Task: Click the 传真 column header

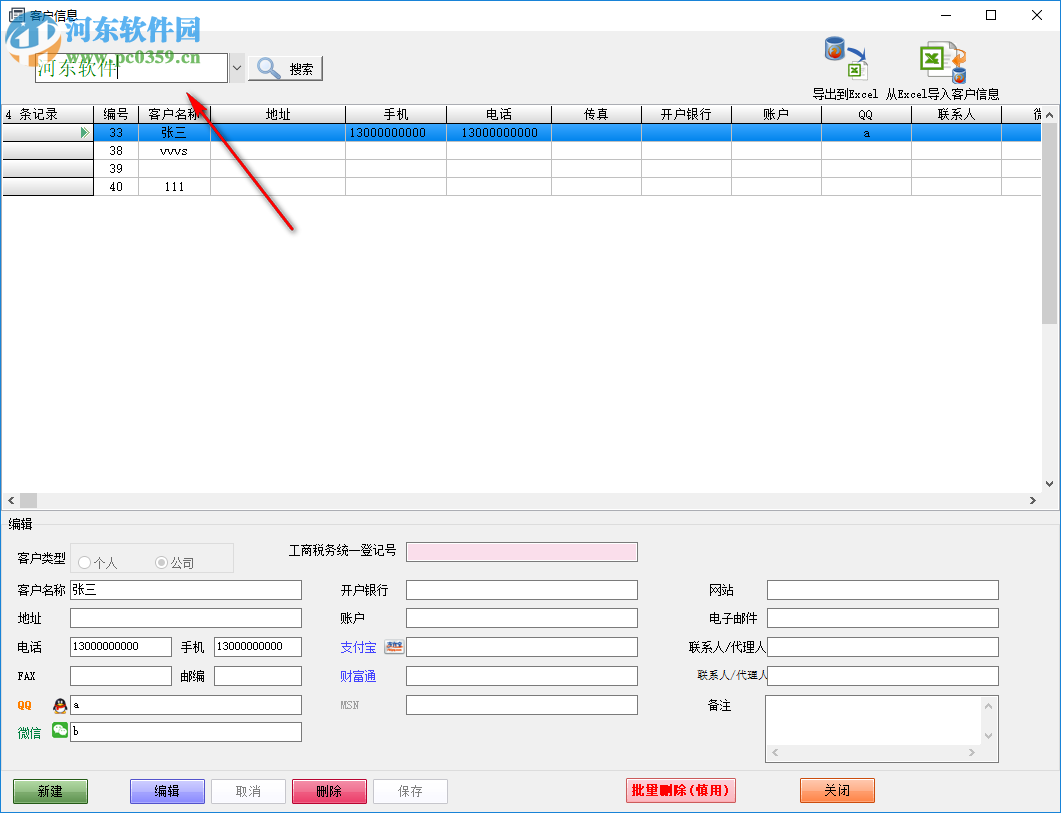Action: tap(596, 114)
